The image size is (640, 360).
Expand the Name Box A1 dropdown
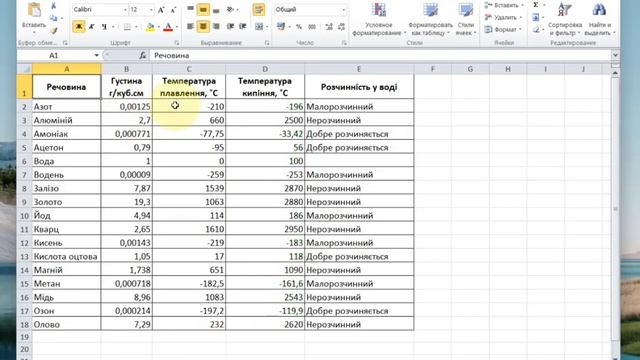point(96,56)
